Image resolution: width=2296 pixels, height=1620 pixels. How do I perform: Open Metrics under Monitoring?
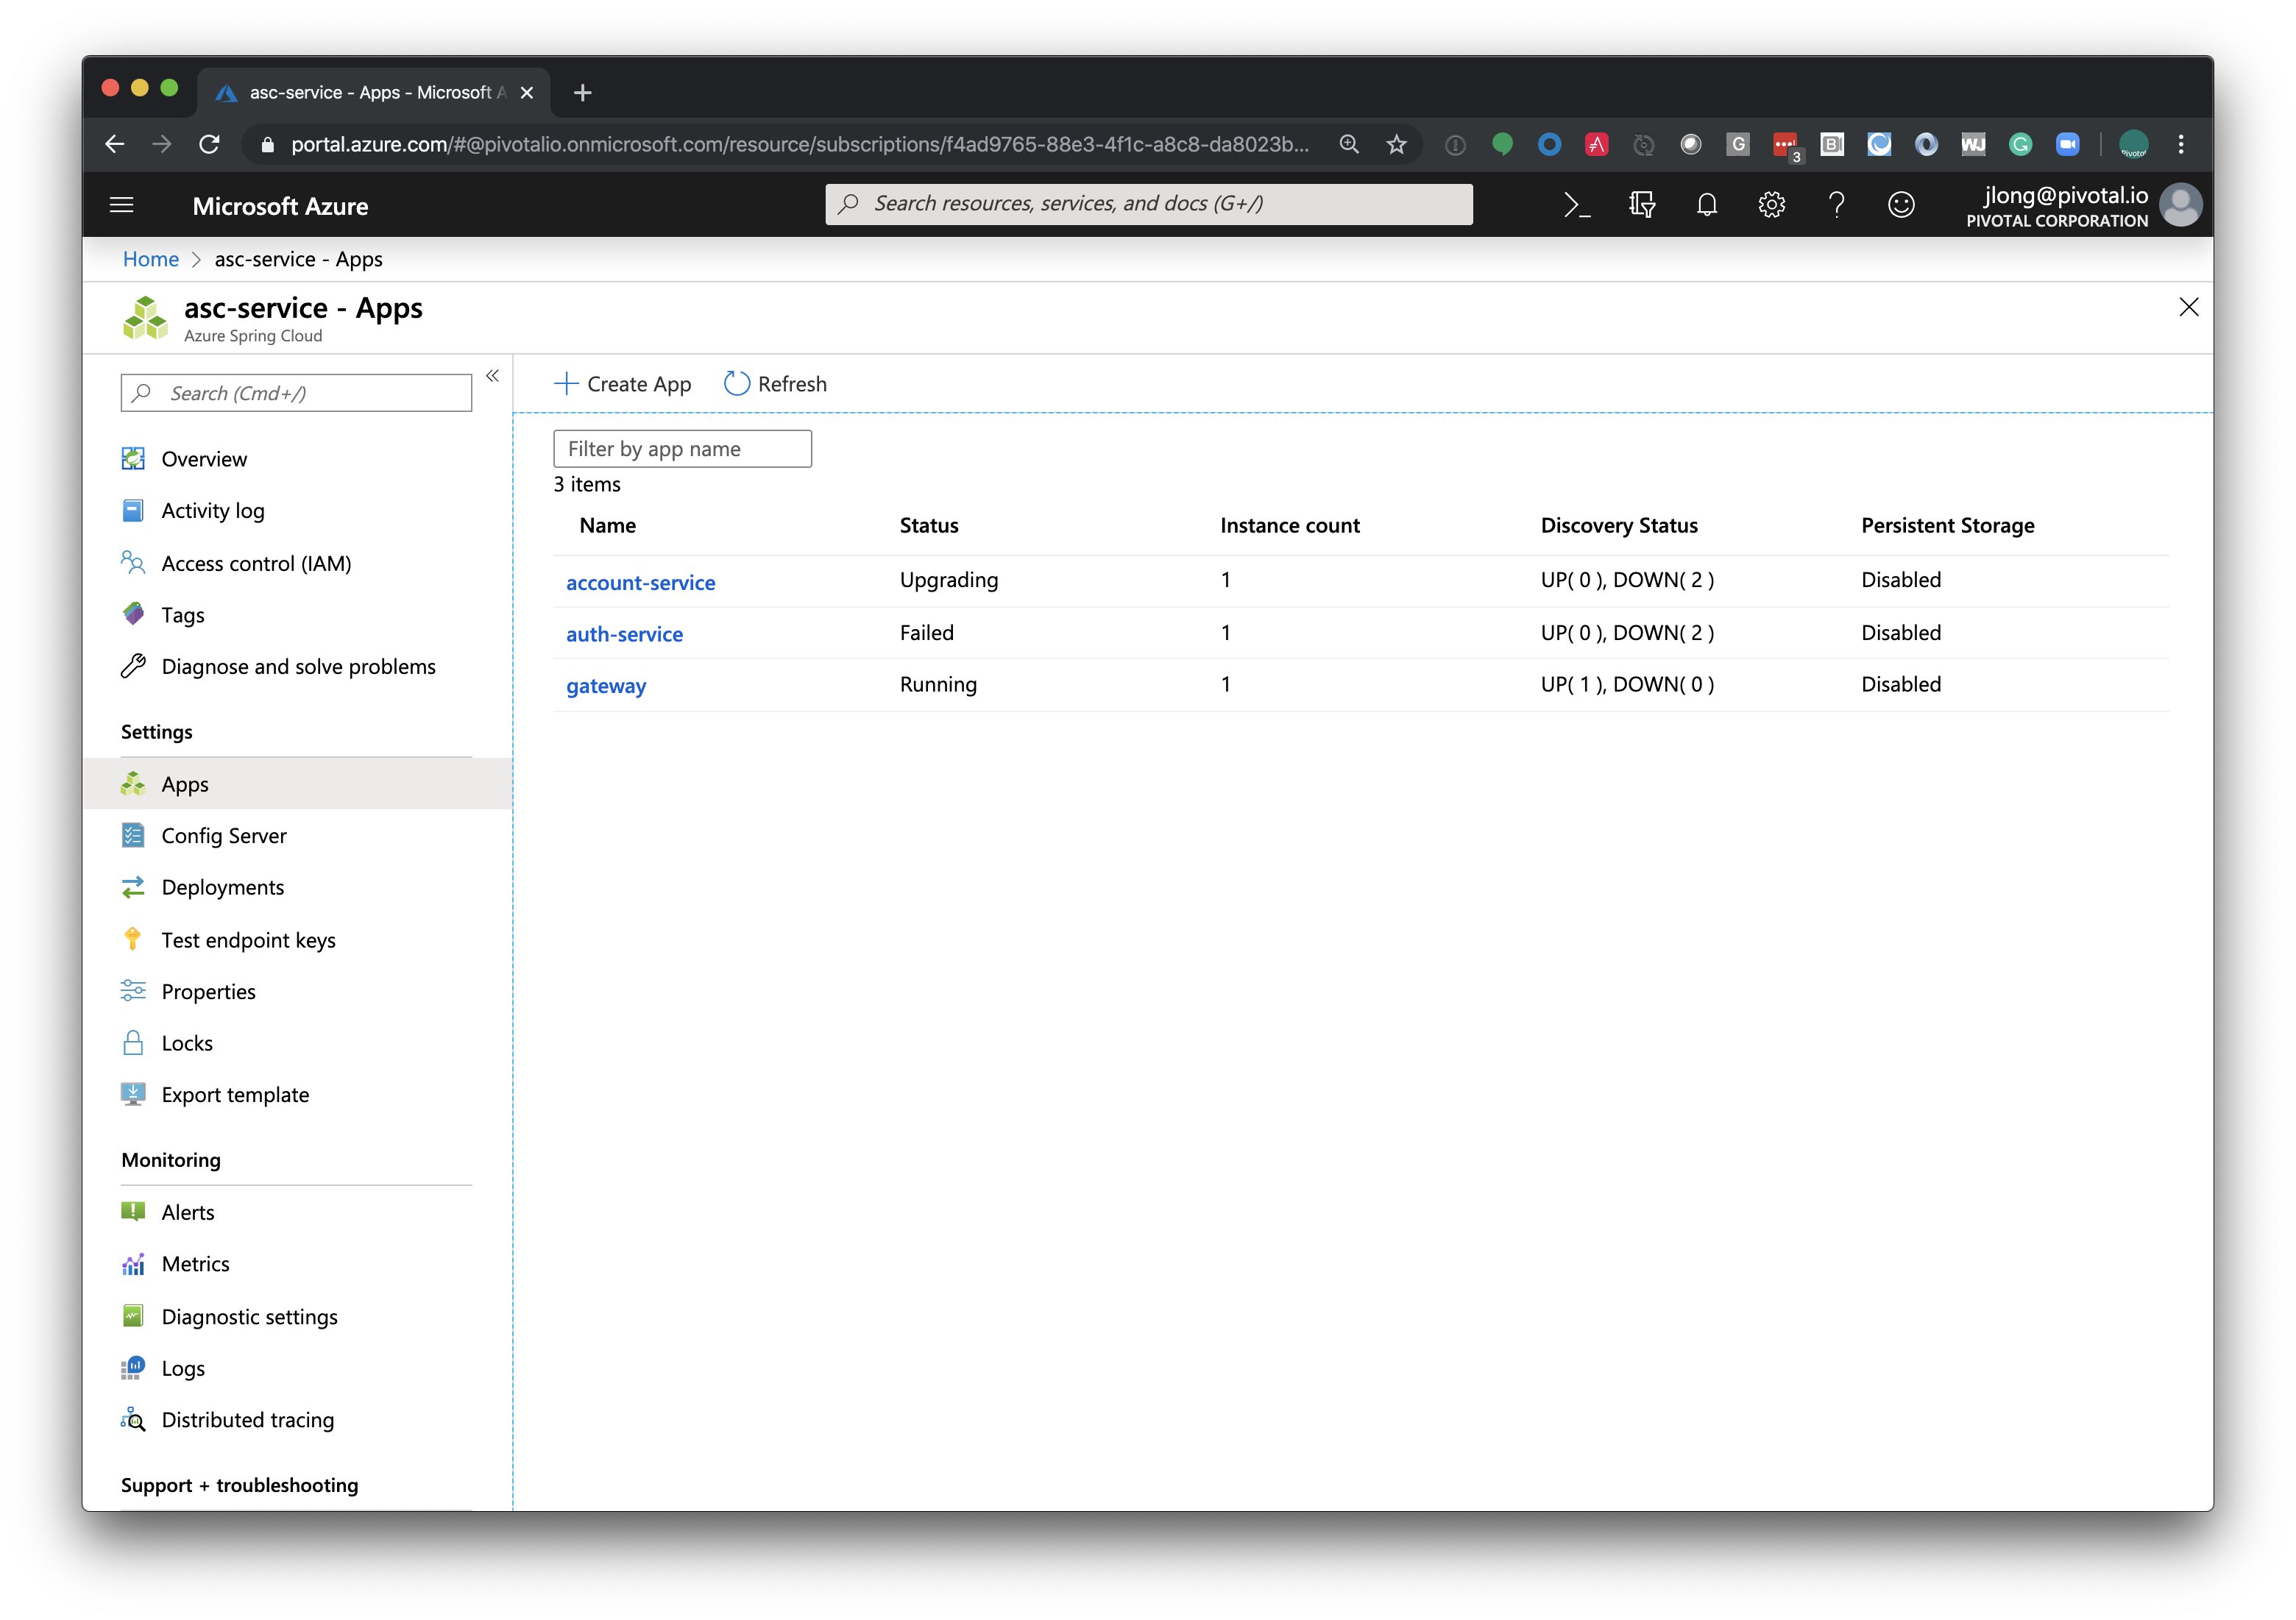click(195, 1265)
